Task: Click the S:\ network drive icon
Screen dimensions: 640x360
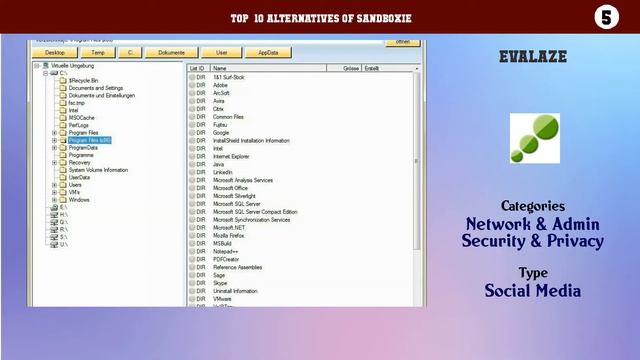Action: [x=54, y=237]
